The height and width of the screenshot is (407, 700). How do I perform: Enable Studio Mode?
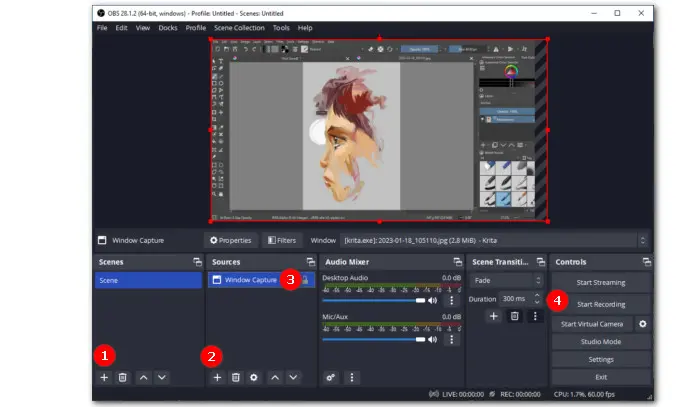(601, 341)
